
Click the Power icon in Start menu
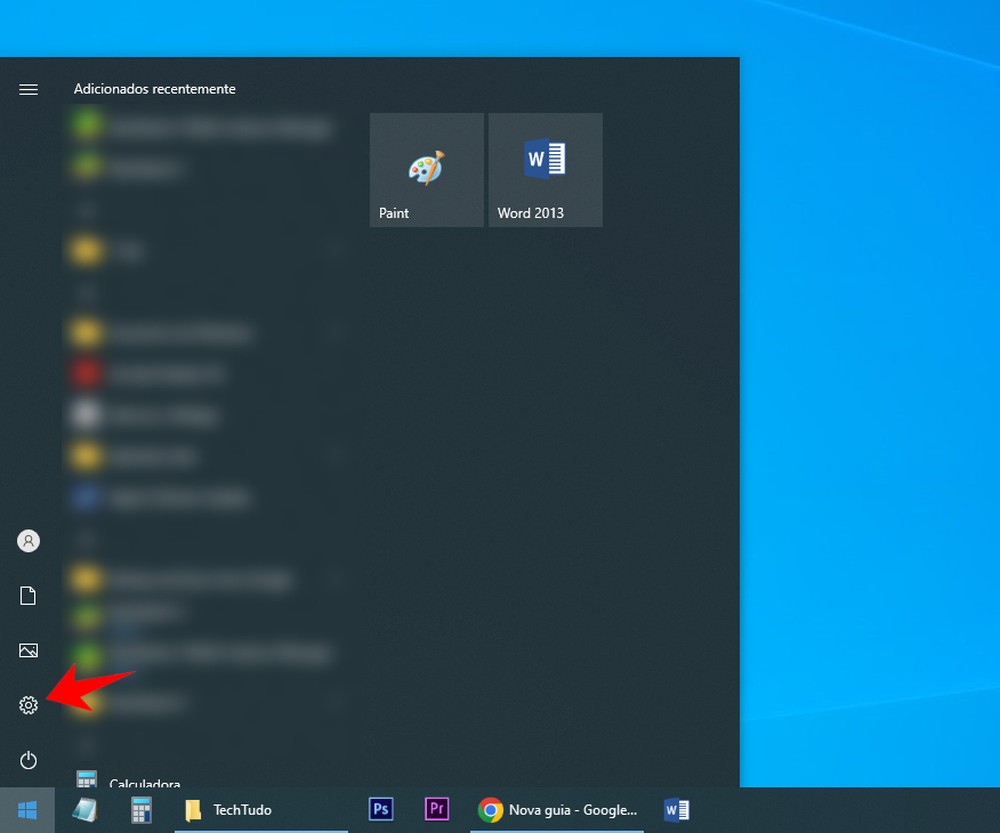pos(28,760)
